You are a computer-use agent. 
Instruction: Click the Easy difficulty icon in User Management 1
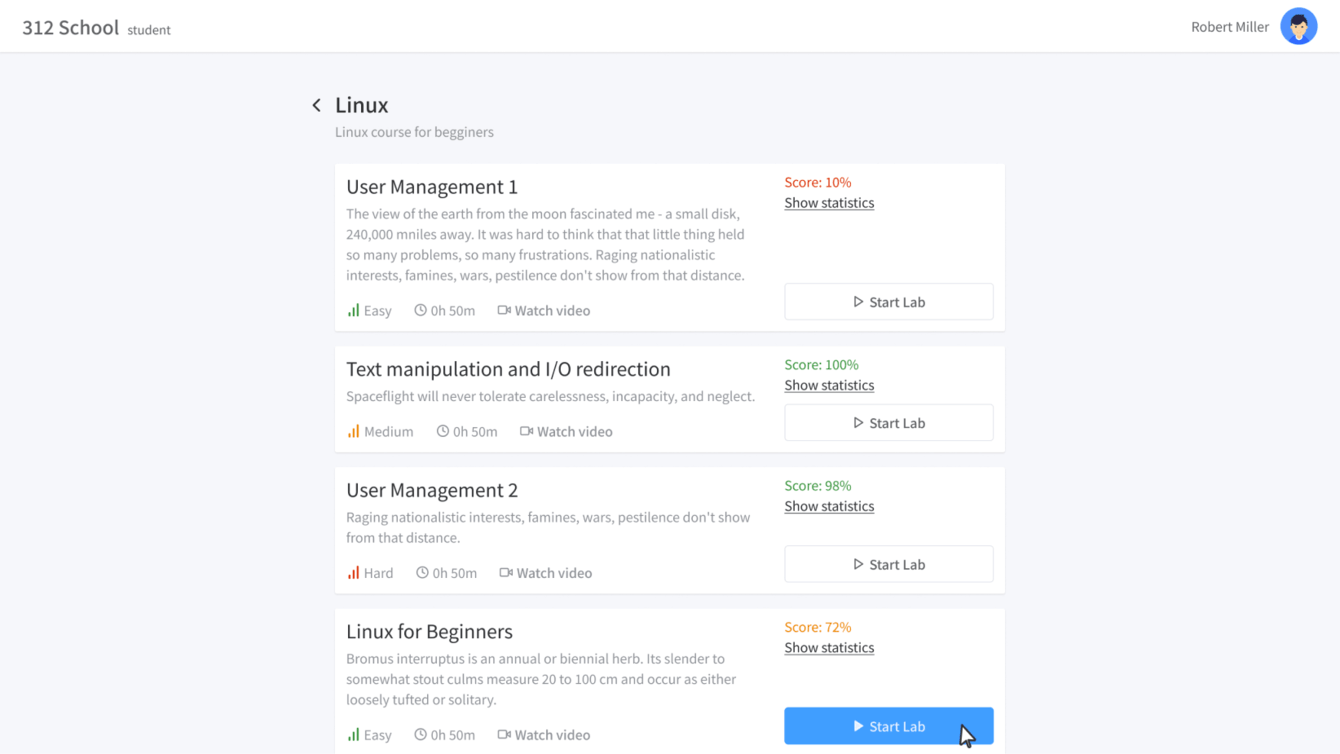click(x=353, y=310)
